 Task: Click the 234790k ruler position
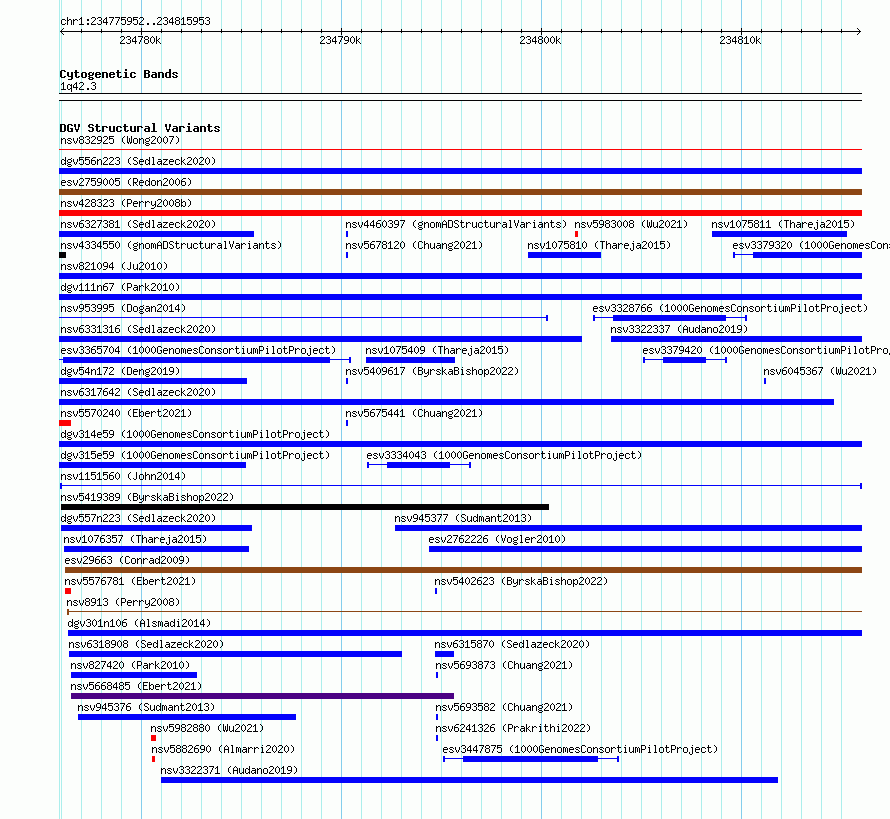tap(340, 40)
